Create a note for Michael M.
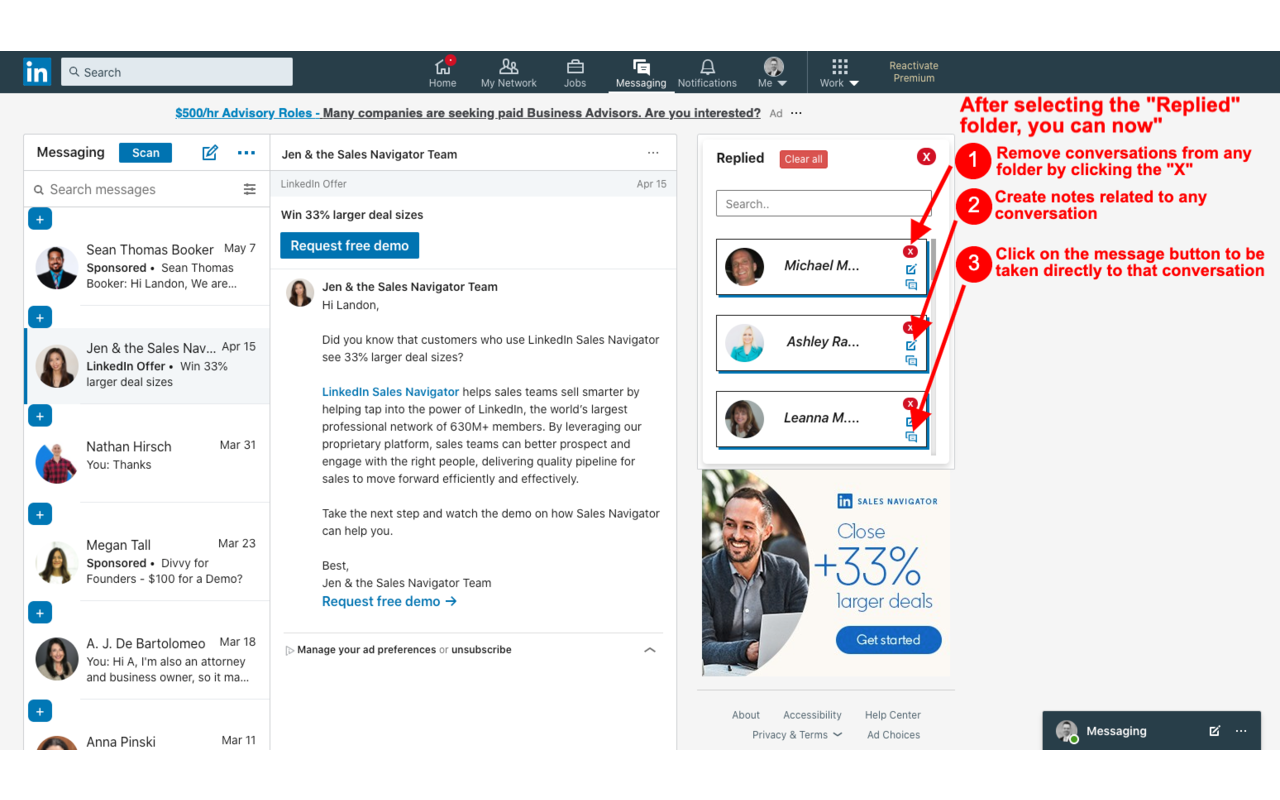 911,269
